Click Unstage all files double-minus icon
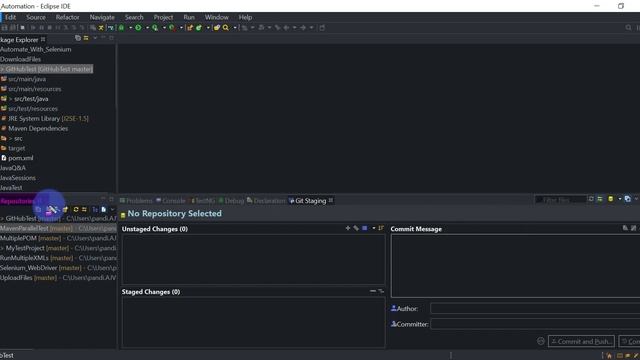The height and width of the screenshot is (360, 640). tap(381, 291)
